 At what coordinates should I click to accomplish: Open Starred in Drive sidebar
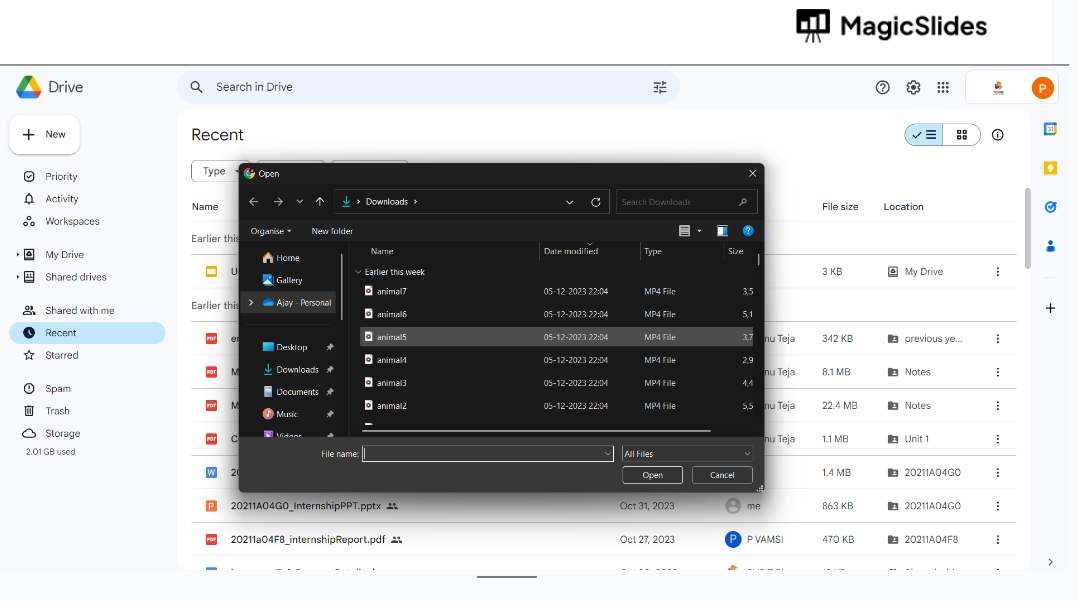coord(62,356)
